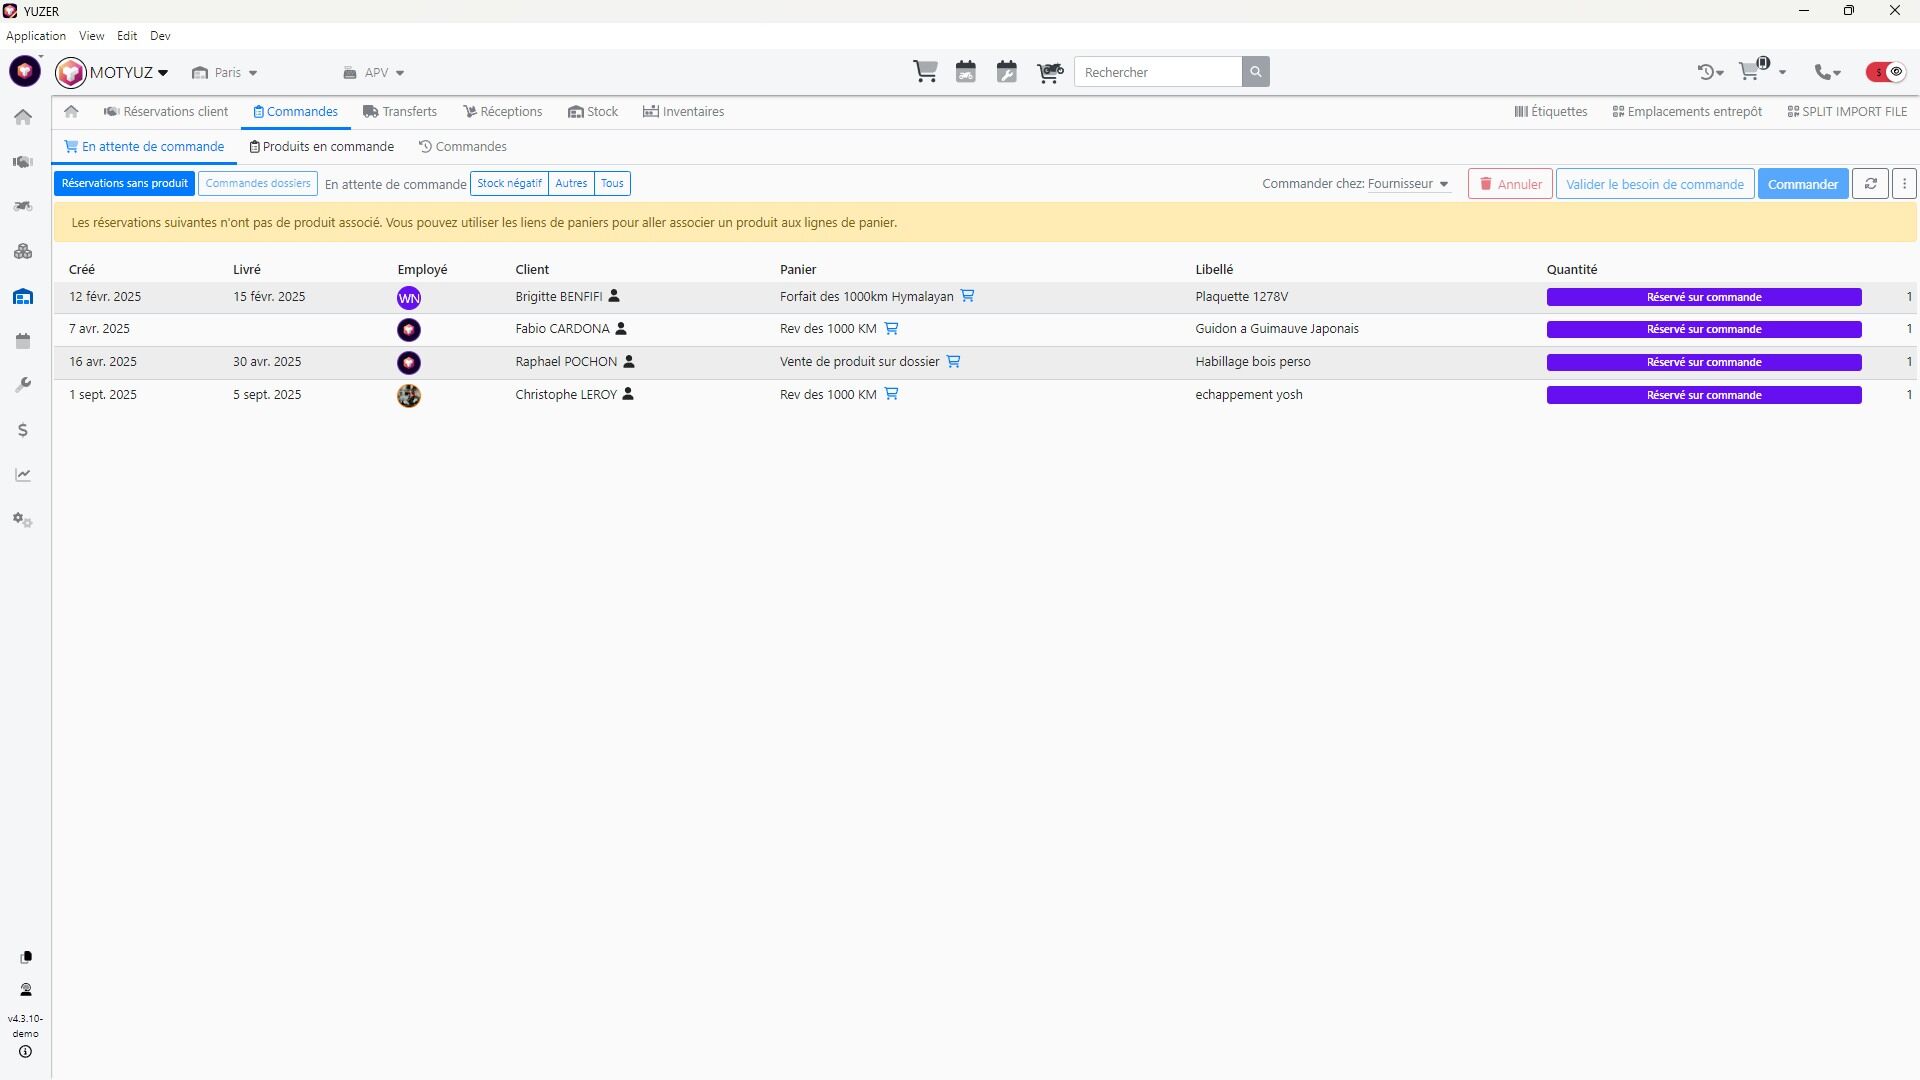Open the Fournisseur supplier dropdown
The width and height of the screenshot is (1920, 1080).
(x=1408, y=184)
